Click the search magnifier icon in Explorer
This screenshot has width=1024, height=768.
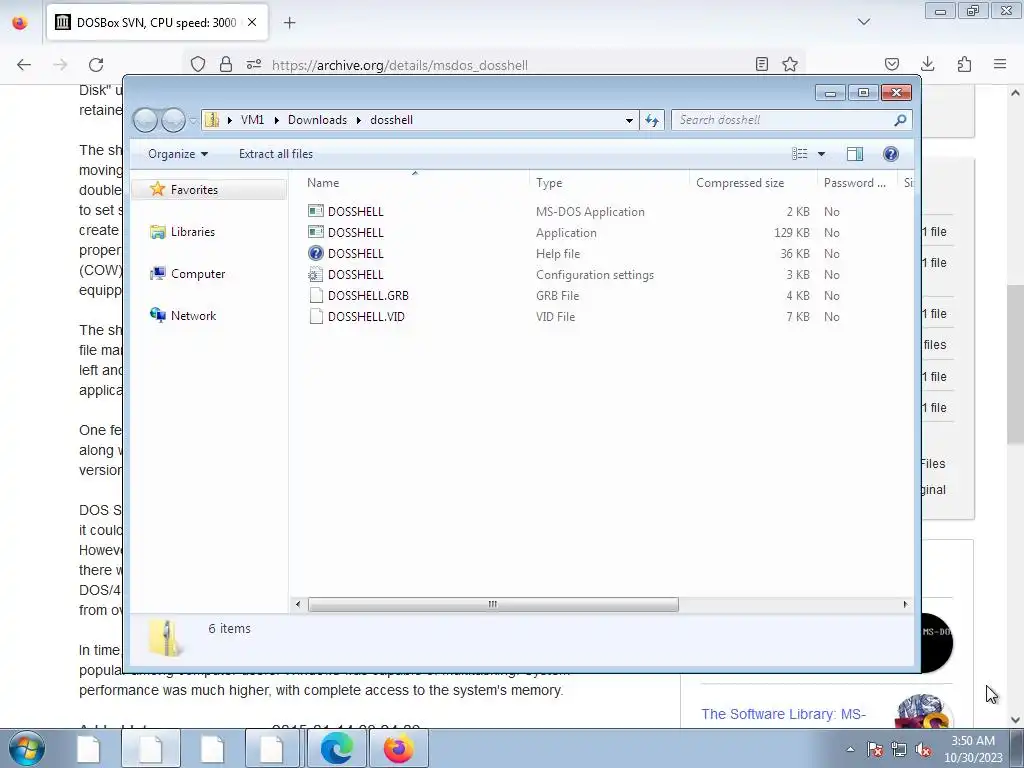[900, 120]
